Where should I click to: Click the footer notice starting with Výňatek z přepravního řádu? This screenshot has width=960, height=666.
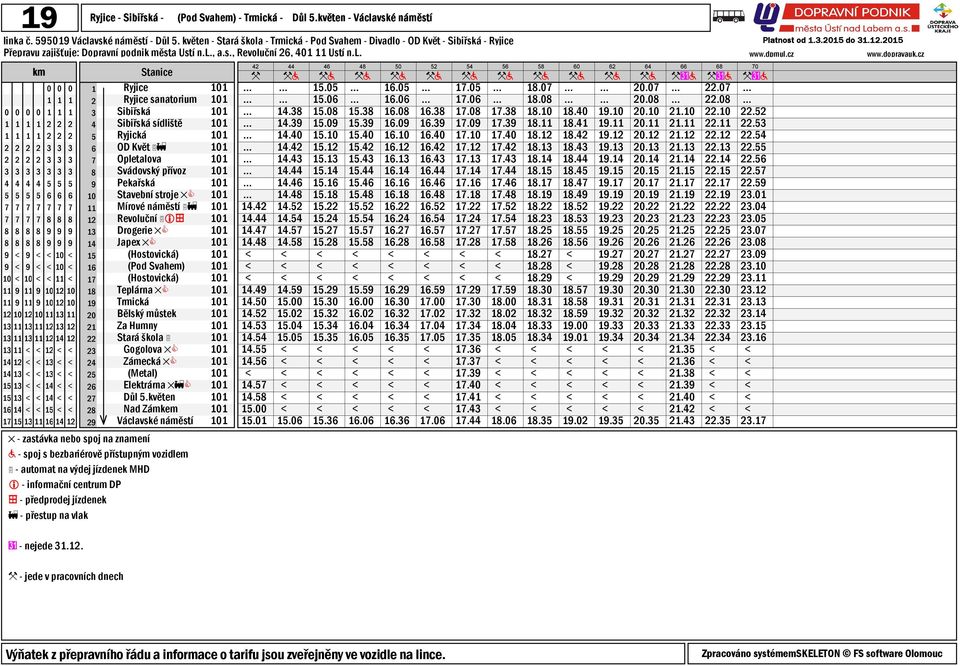tap(225, 654)
